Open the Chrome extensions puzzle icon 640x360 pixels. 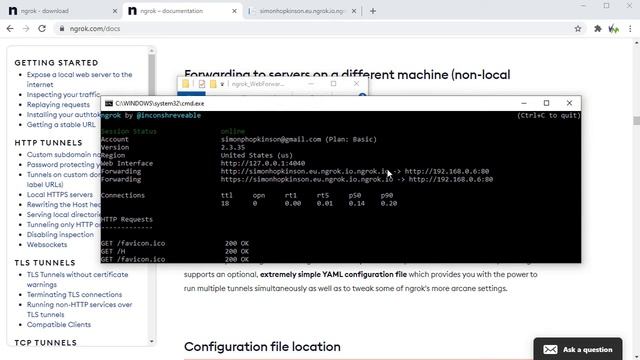point(598,29)
